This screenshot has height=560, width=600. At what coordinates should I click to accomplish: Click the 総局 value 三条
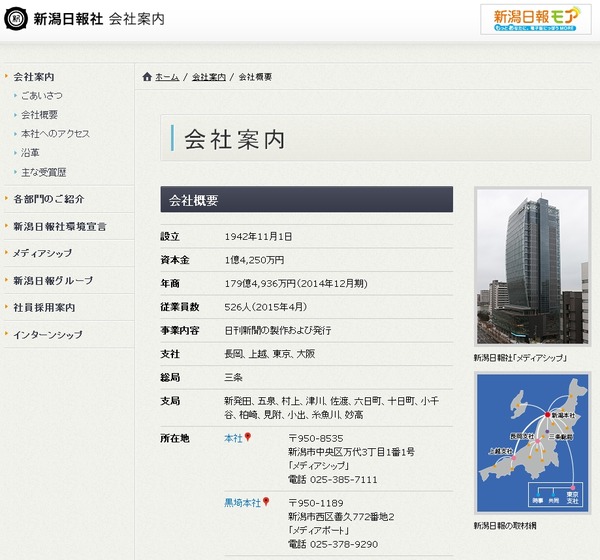point(233,377)
